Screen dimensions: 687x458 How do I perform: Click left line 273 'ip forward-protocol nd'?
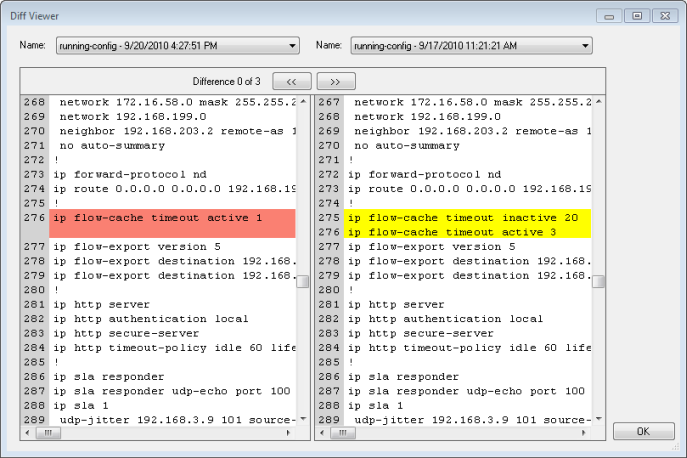[130, 174]
